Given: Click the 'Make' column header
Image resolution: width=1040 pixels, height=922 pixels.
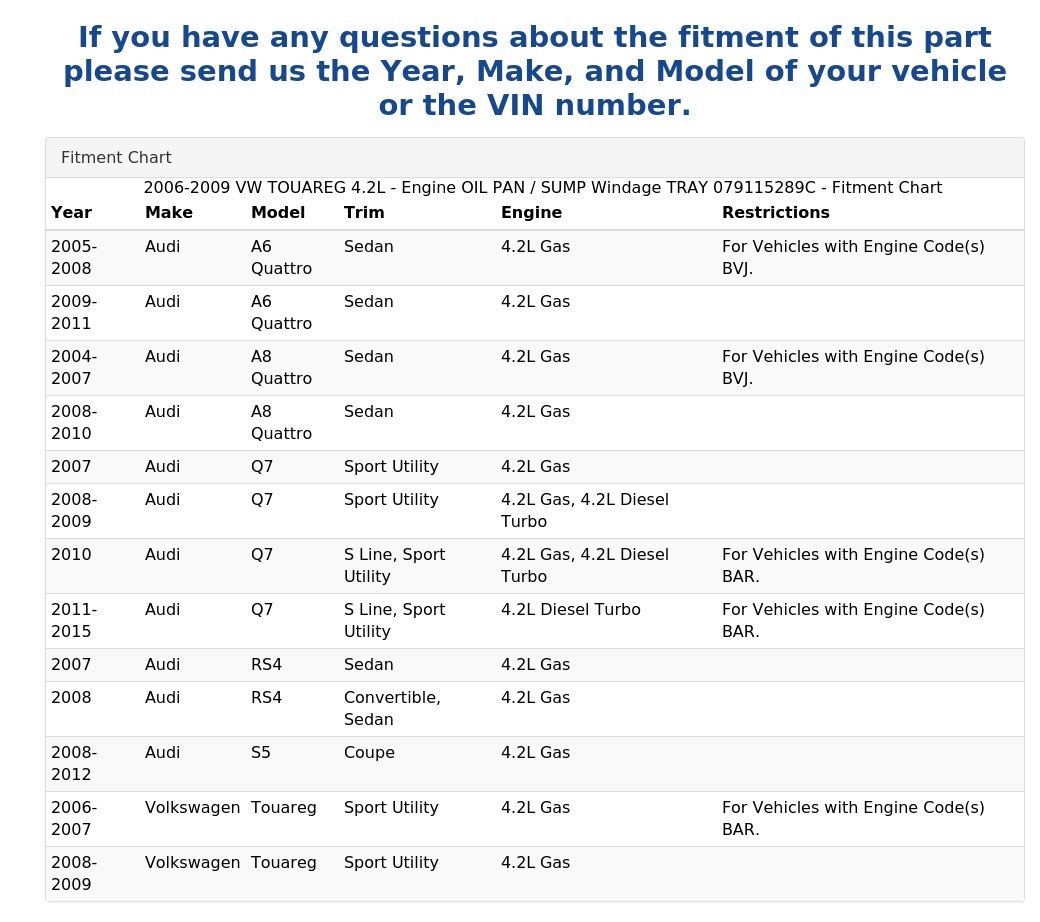Looking at the screenshot, I should (x=169, y=212).
